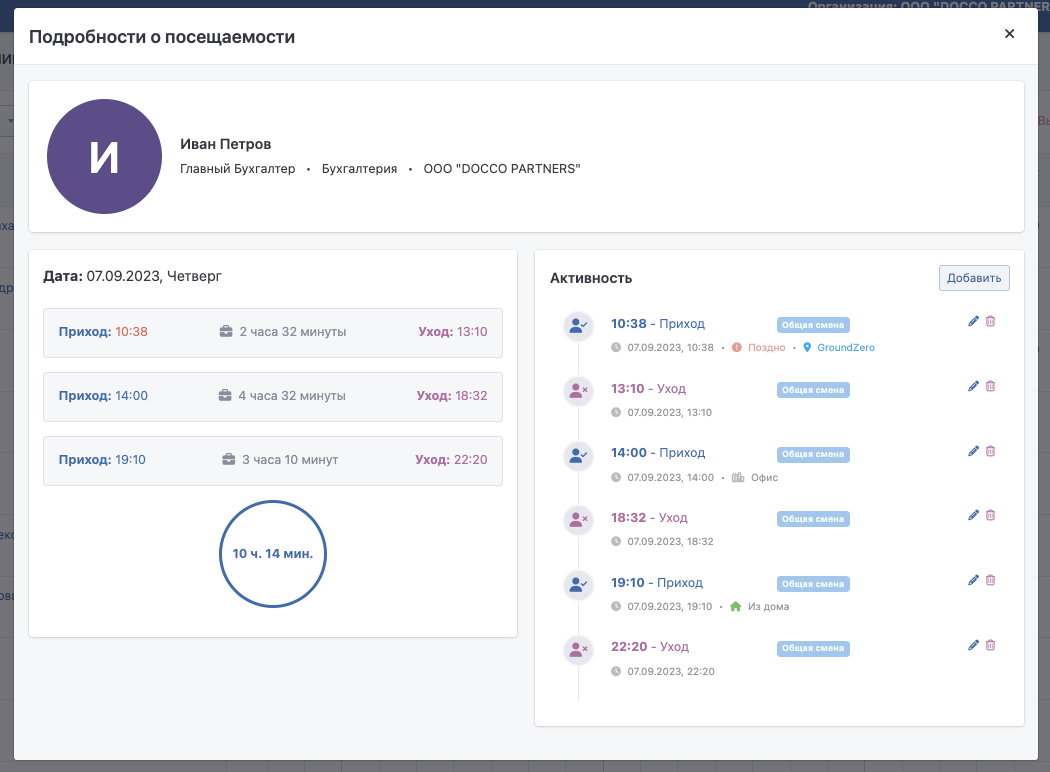Click the 13:10 - Уход activity title

click(x=648, y=389)
